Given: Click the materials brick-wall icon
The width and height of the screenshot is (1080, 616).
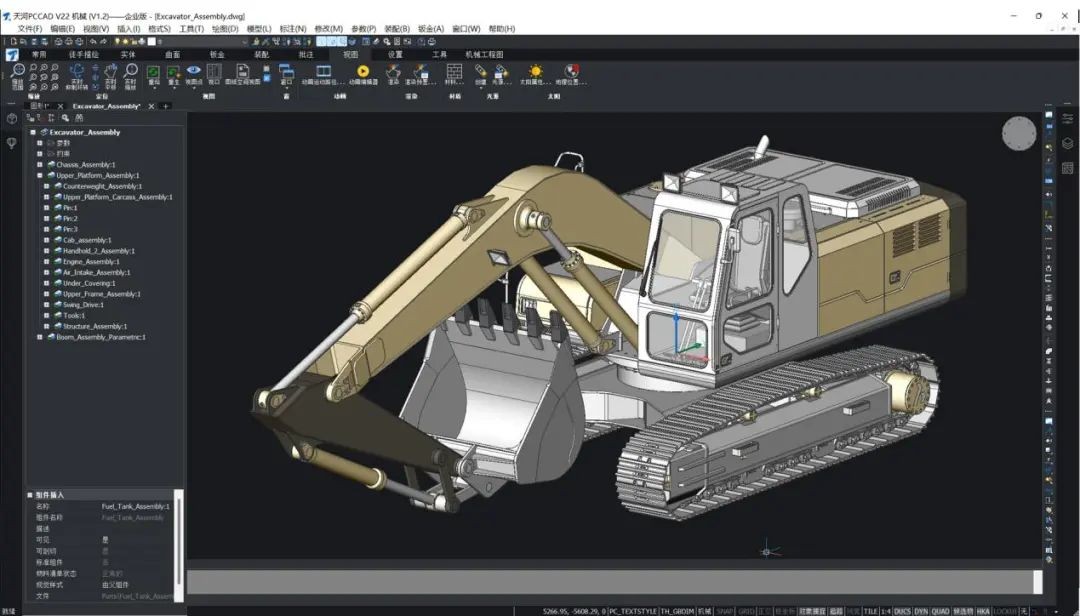Looking at the screenshot, I should [x=454, y=71].
